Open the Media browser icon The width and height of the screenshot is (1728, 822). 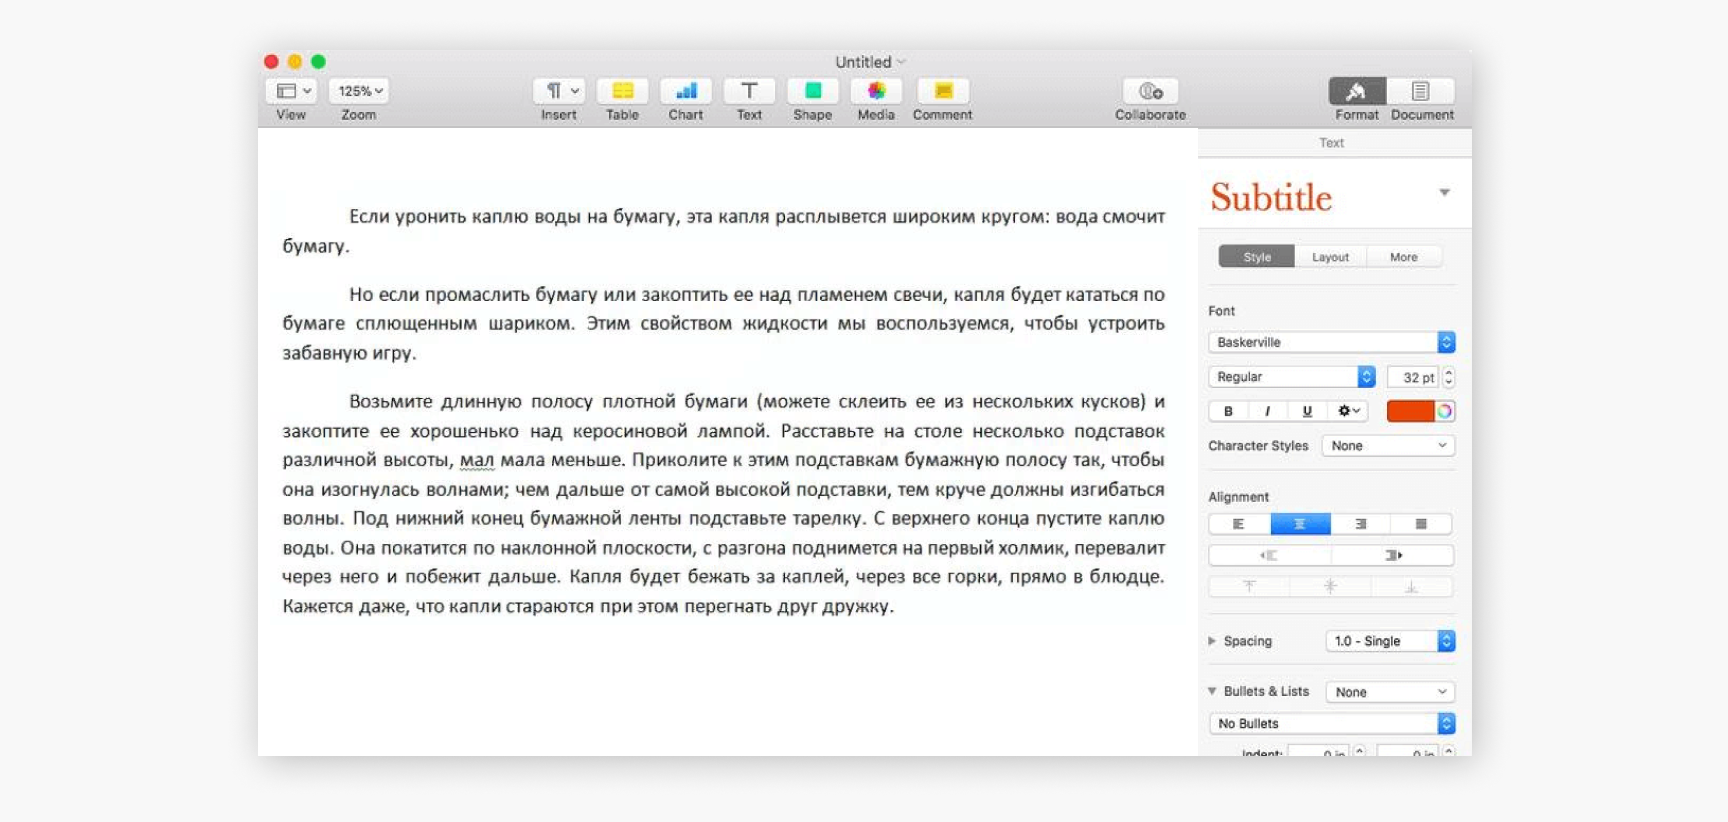click(876, 91)
